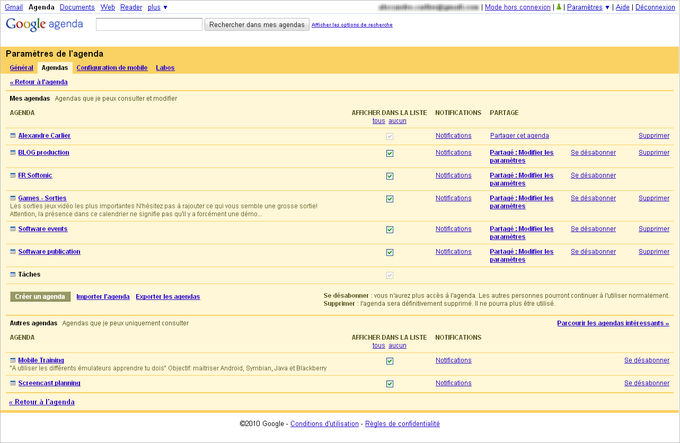Open Notifications for Screencast planning
The image size is (680, 443).
coord(453,383)
